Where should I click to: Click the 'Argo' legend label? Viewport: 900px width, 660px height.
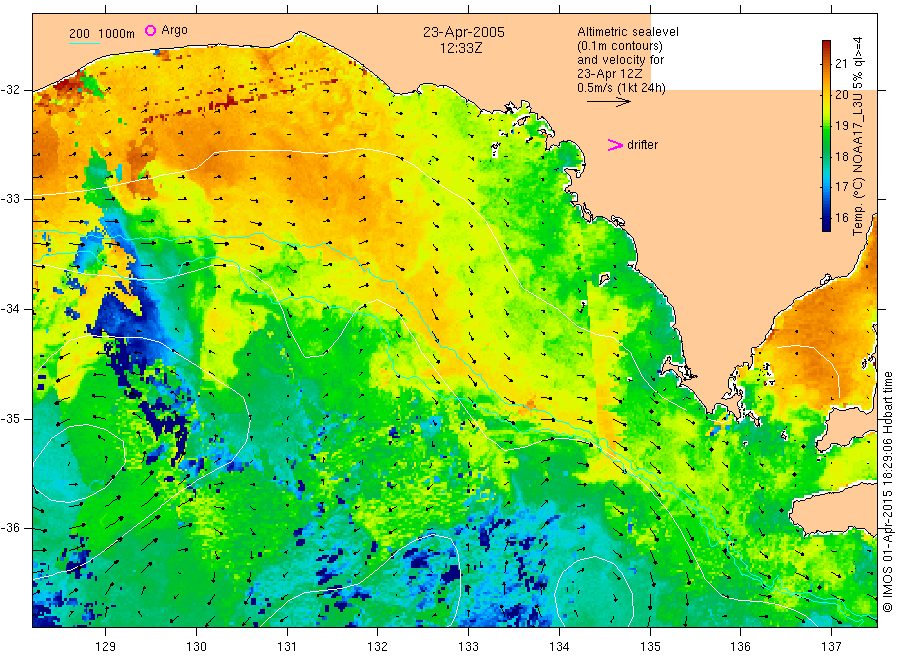[x=174, y=30]
